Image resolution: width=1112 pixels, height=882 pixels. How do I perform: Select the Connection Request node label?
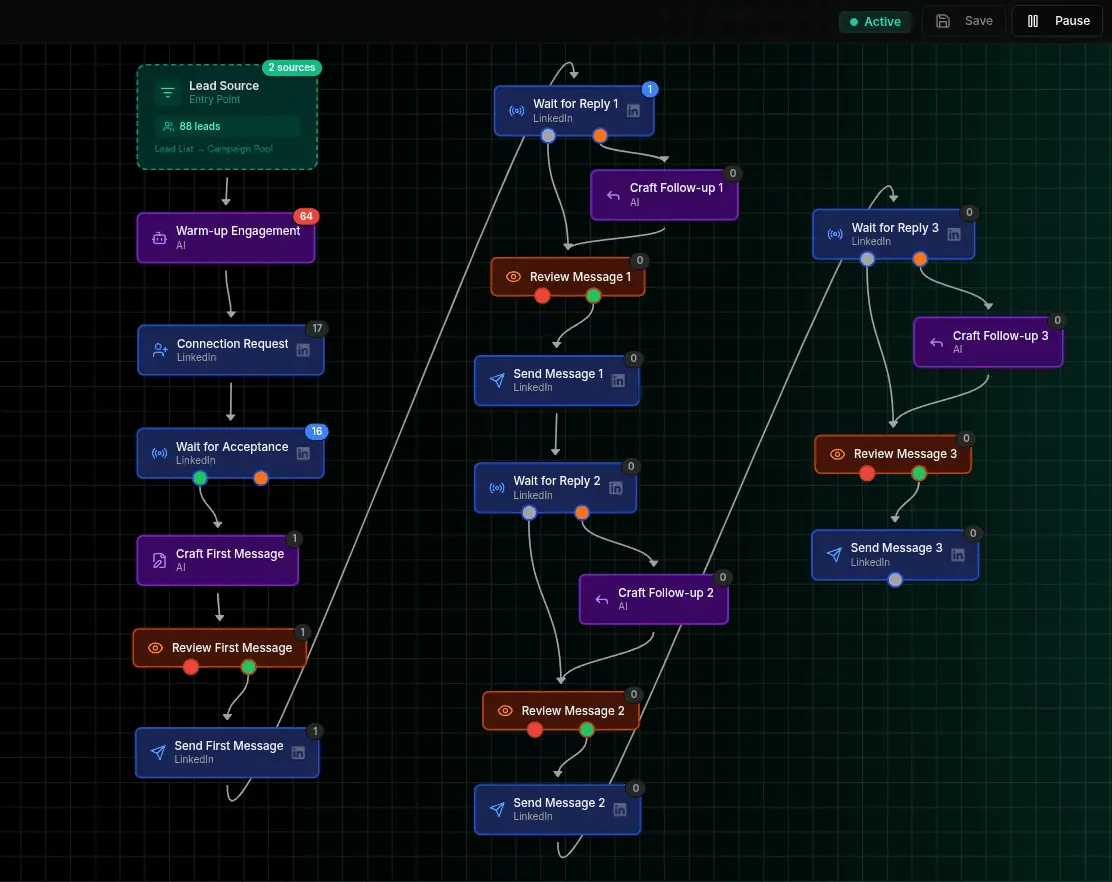[233, 344]
